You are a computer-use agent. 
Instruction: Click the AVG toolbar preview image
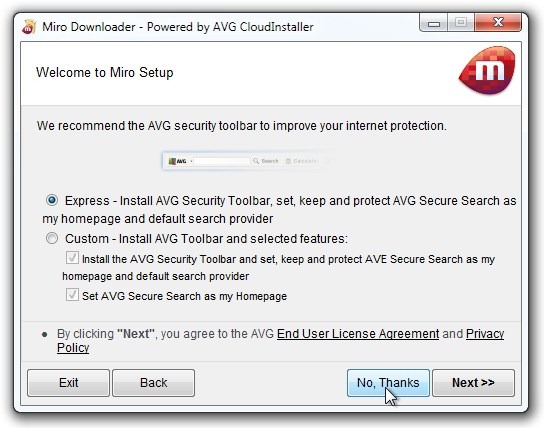coord(248,161)
